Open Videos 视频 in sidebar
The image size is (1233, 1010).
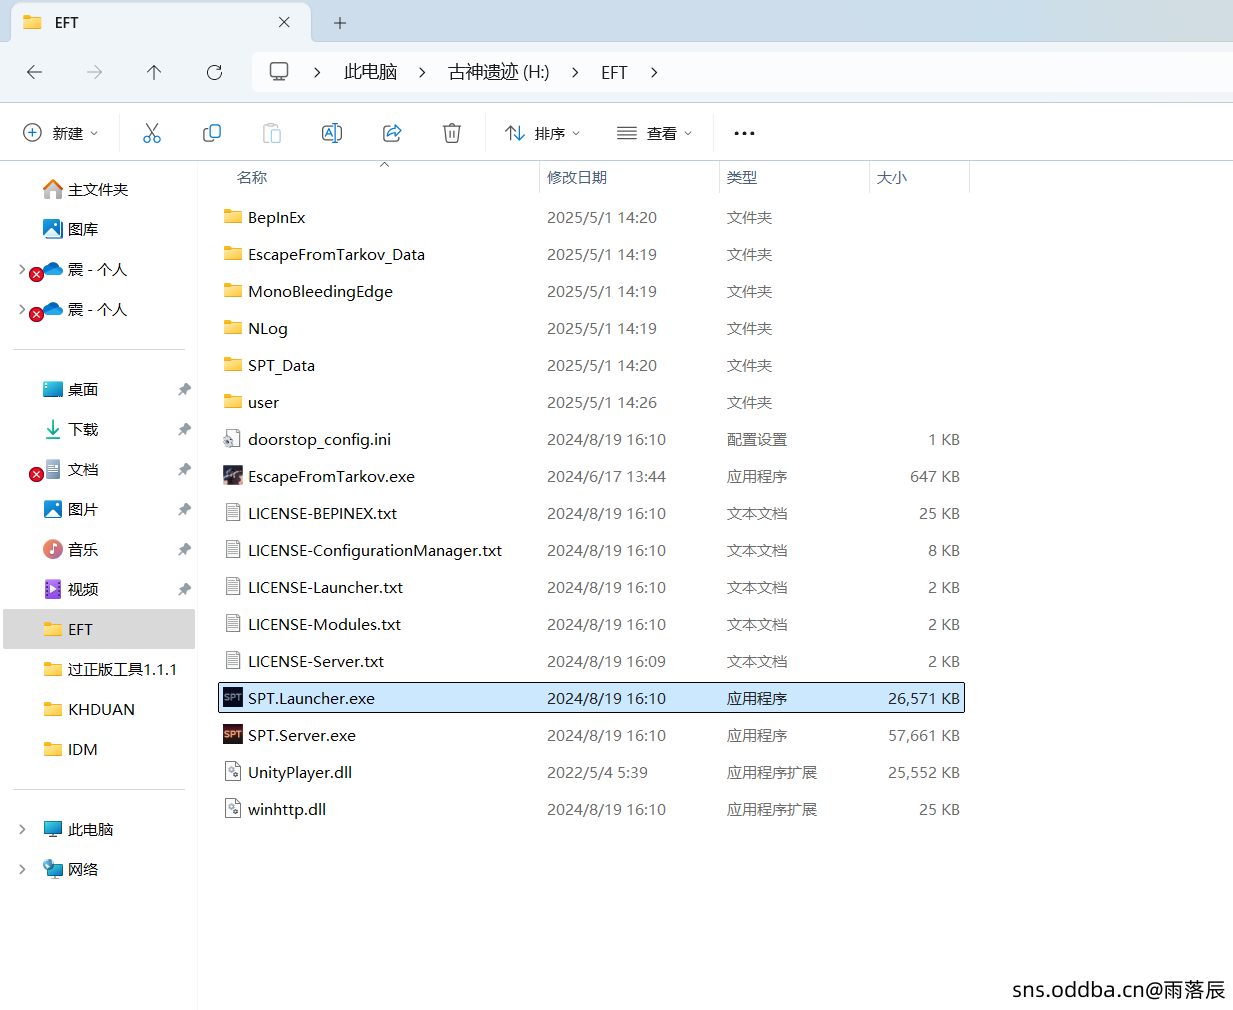71,589
